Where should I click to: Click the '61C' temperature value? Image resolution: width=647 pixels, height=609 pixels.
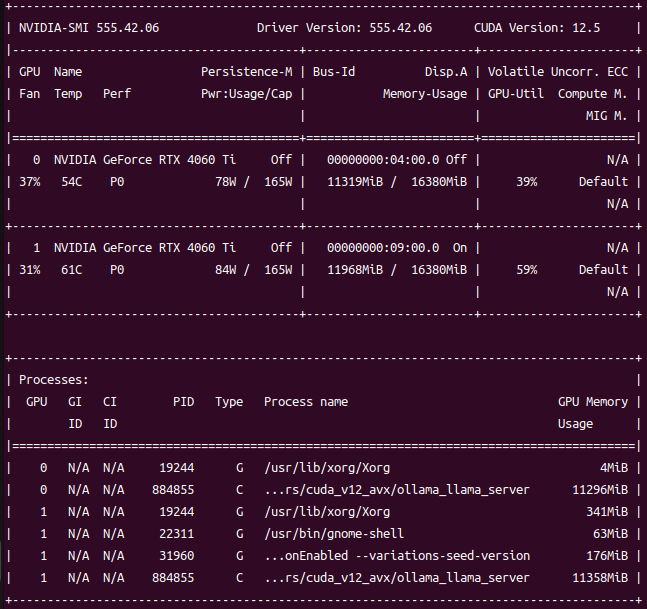coord(71,270)
